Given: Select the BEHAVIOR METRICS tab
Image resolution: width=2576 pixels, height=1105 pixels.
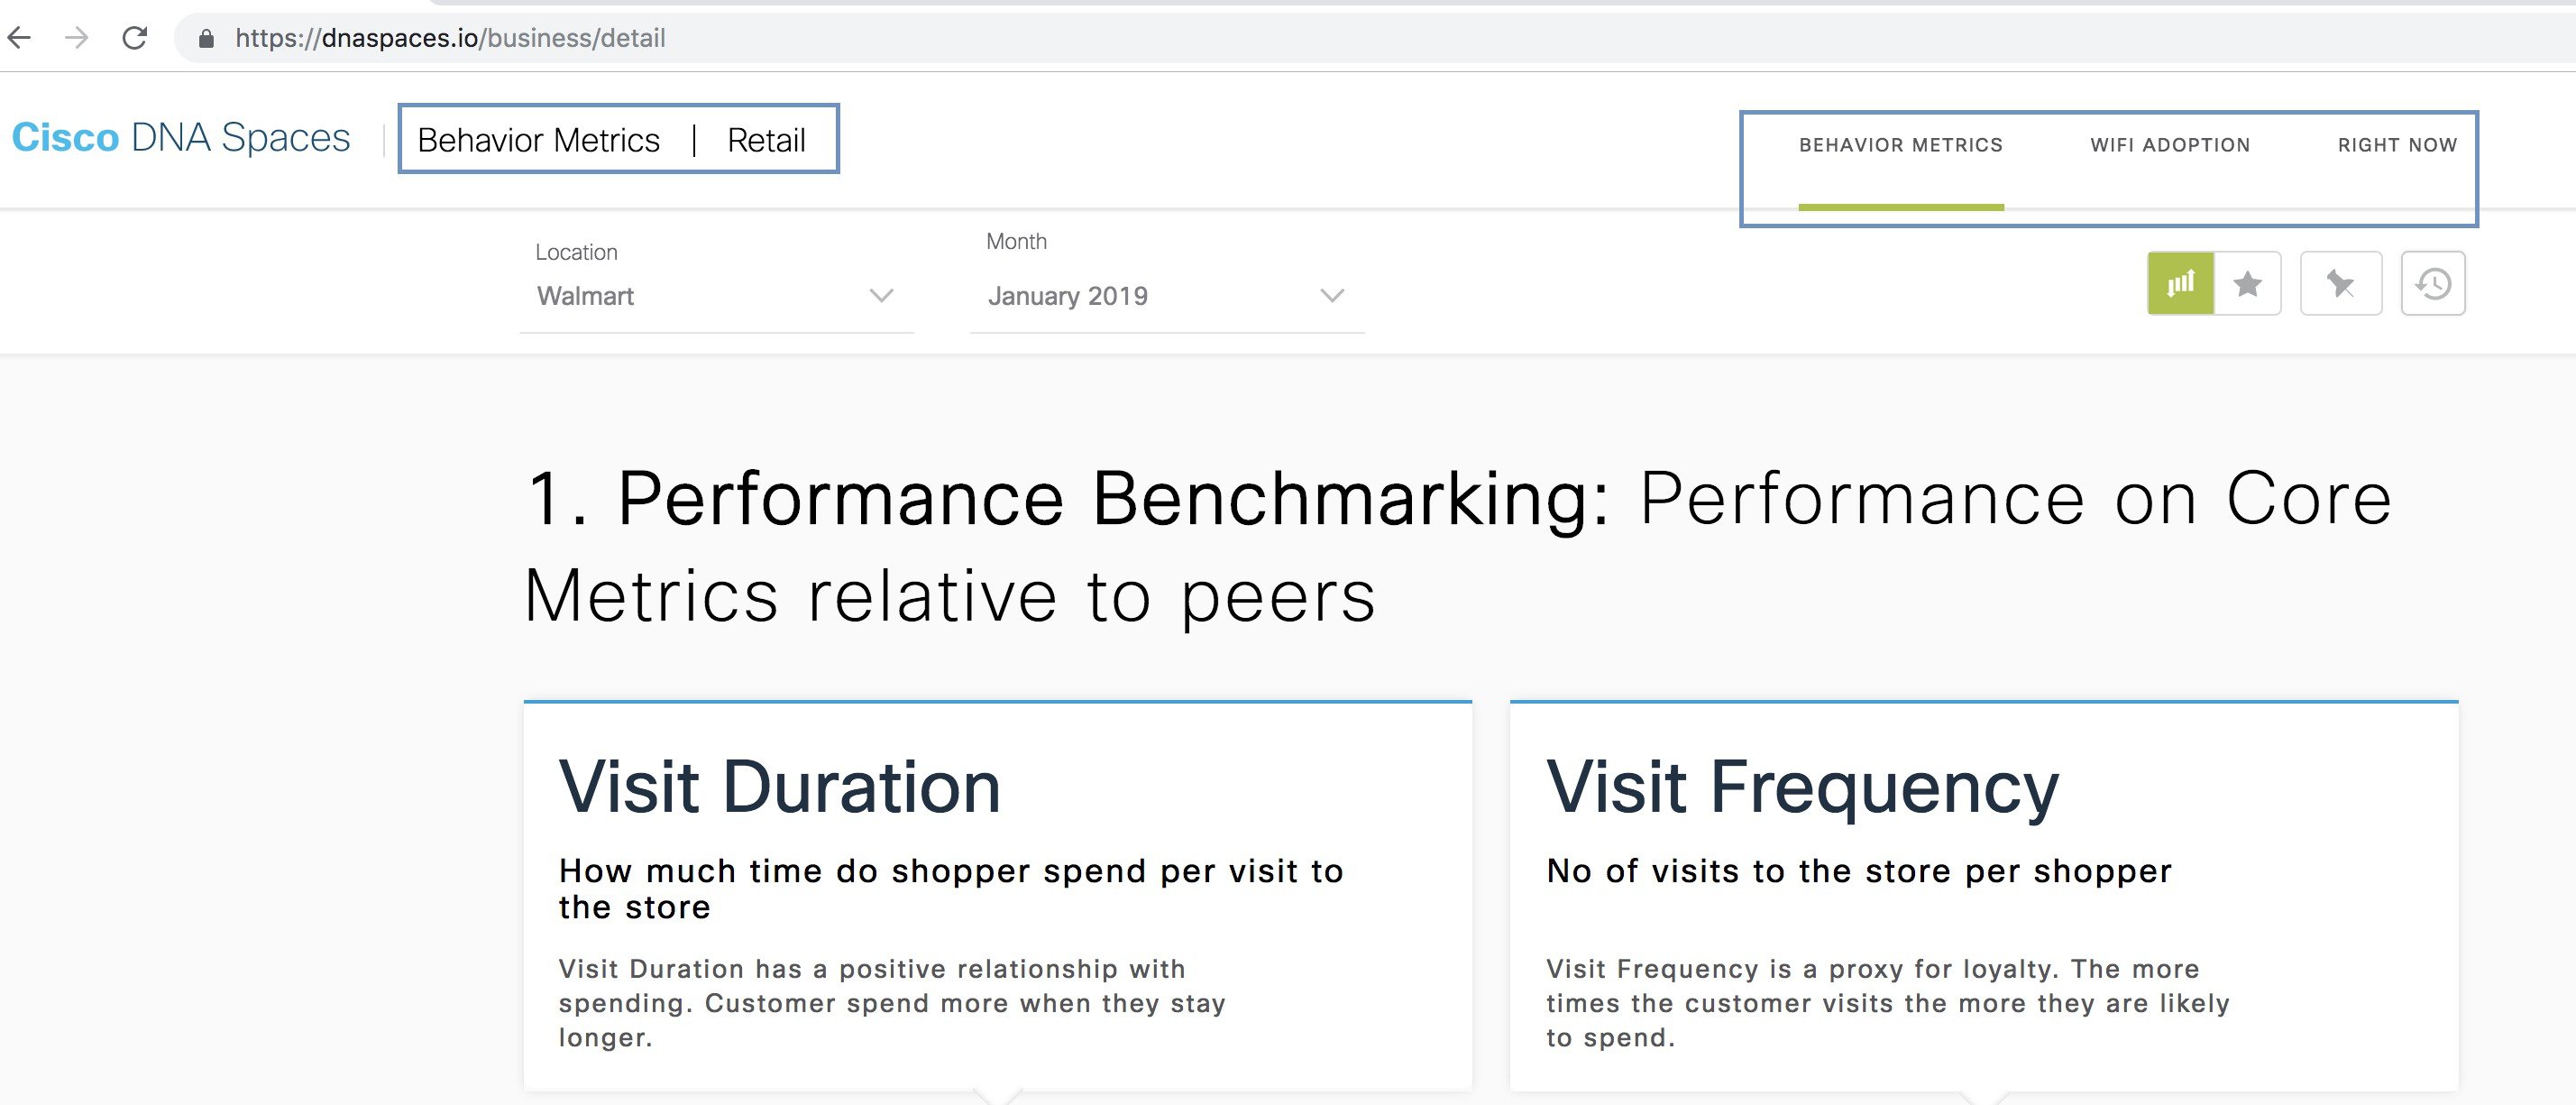Looking at the screenshot, I should click(x=1901, y=145).
